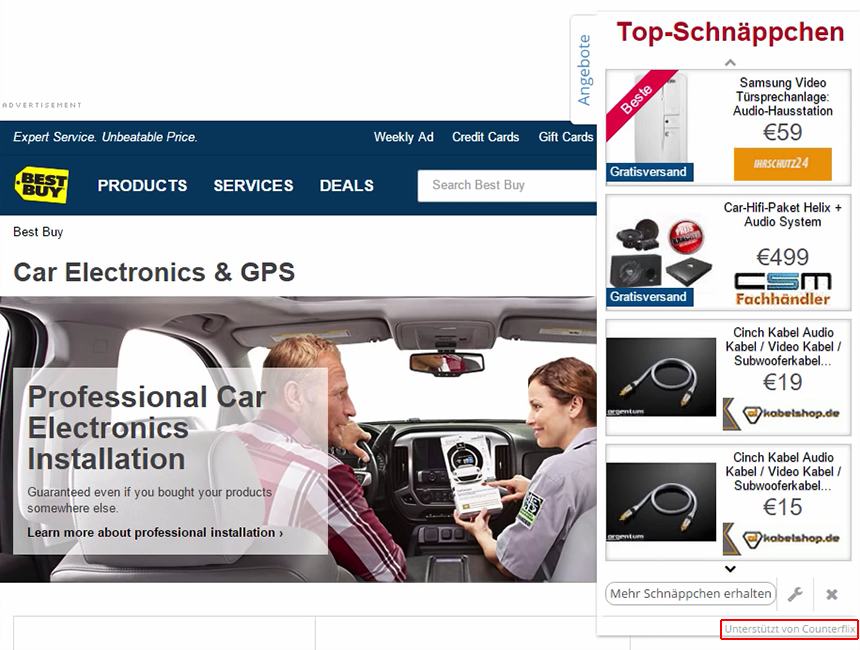The height and width of the screenshot is (650, 860).
Task: Open the wrench settings icon in ad panel
Action: (x=795, y=594)
